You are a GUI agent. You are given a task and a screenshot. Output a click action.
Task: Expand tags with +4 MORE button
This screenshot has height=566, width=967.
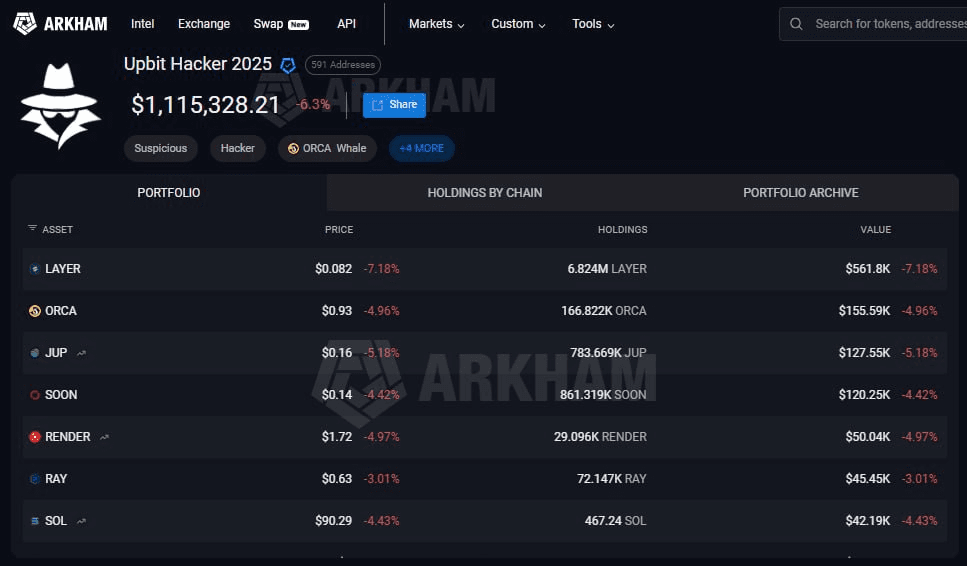click(421, 148)
